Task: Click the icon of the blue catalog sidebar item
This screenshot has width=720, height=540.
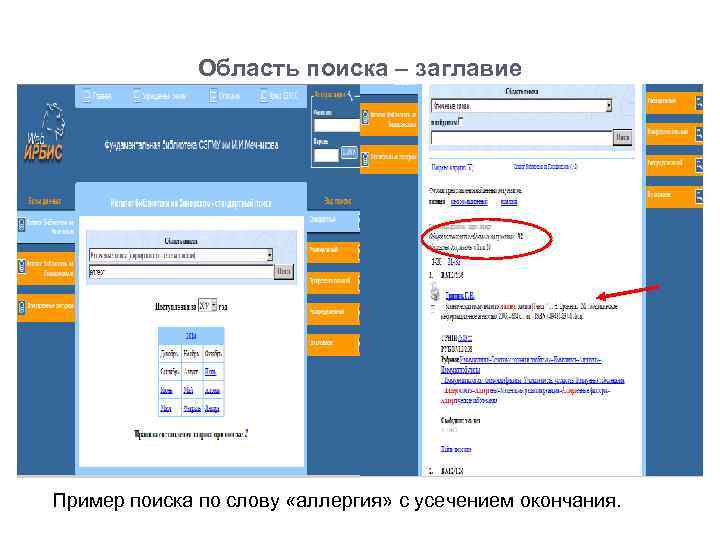Action: 22,225
